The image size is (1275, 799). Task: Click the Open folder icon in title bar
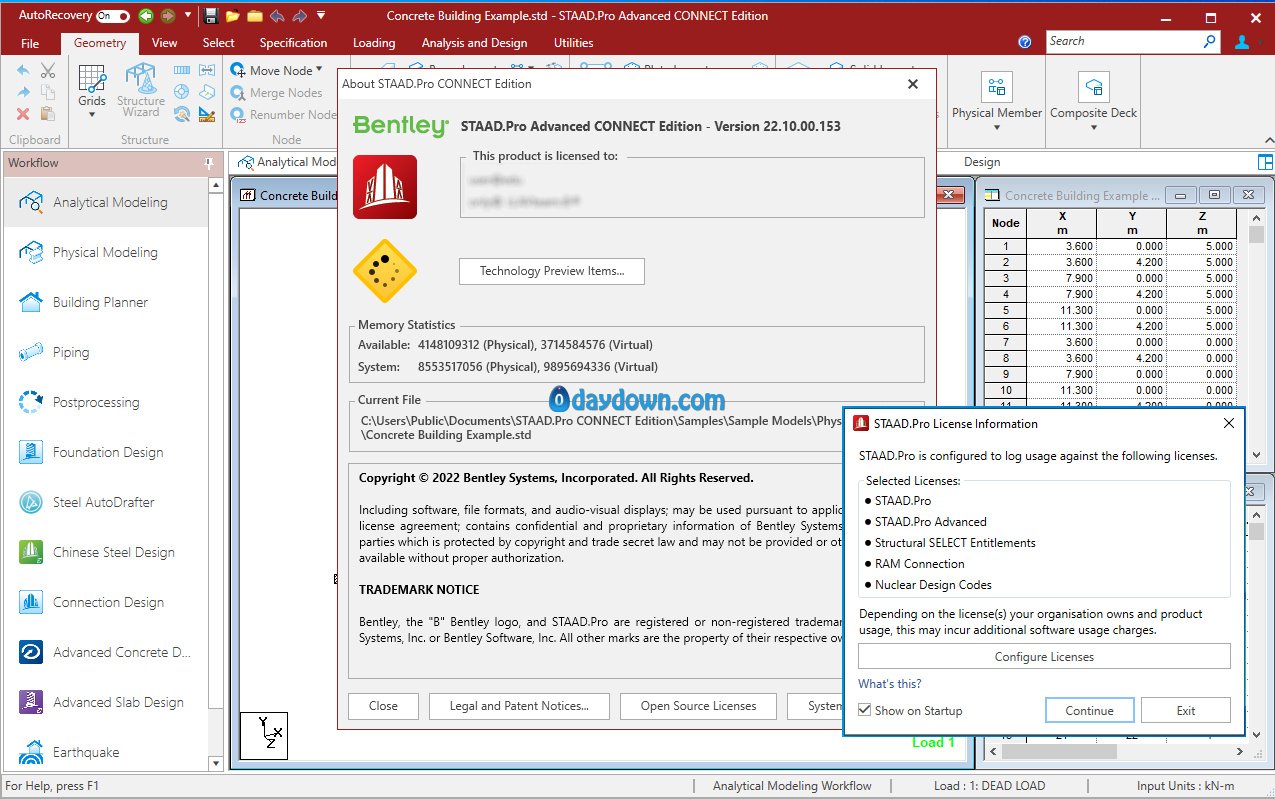point(233,16)
